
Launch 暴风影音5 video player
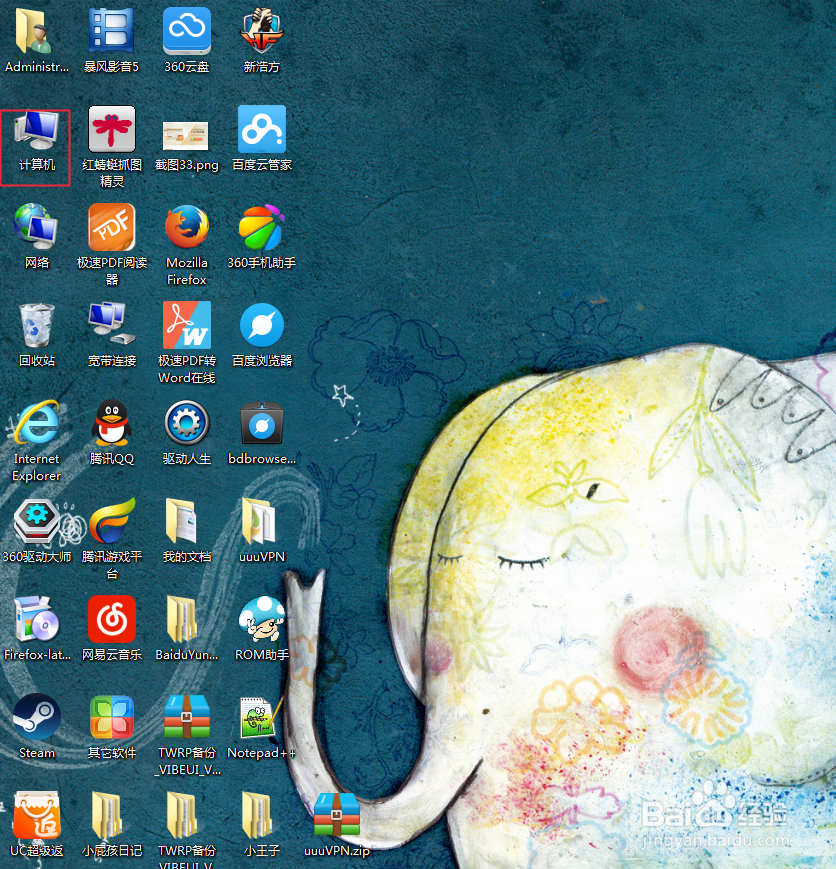[111, 30]
